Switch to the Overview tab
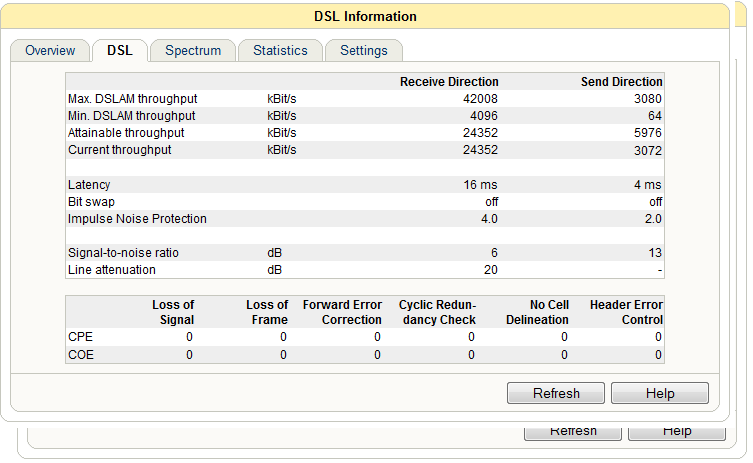The width and height of the screenshot is (753, 463). [x=50, y=50]
